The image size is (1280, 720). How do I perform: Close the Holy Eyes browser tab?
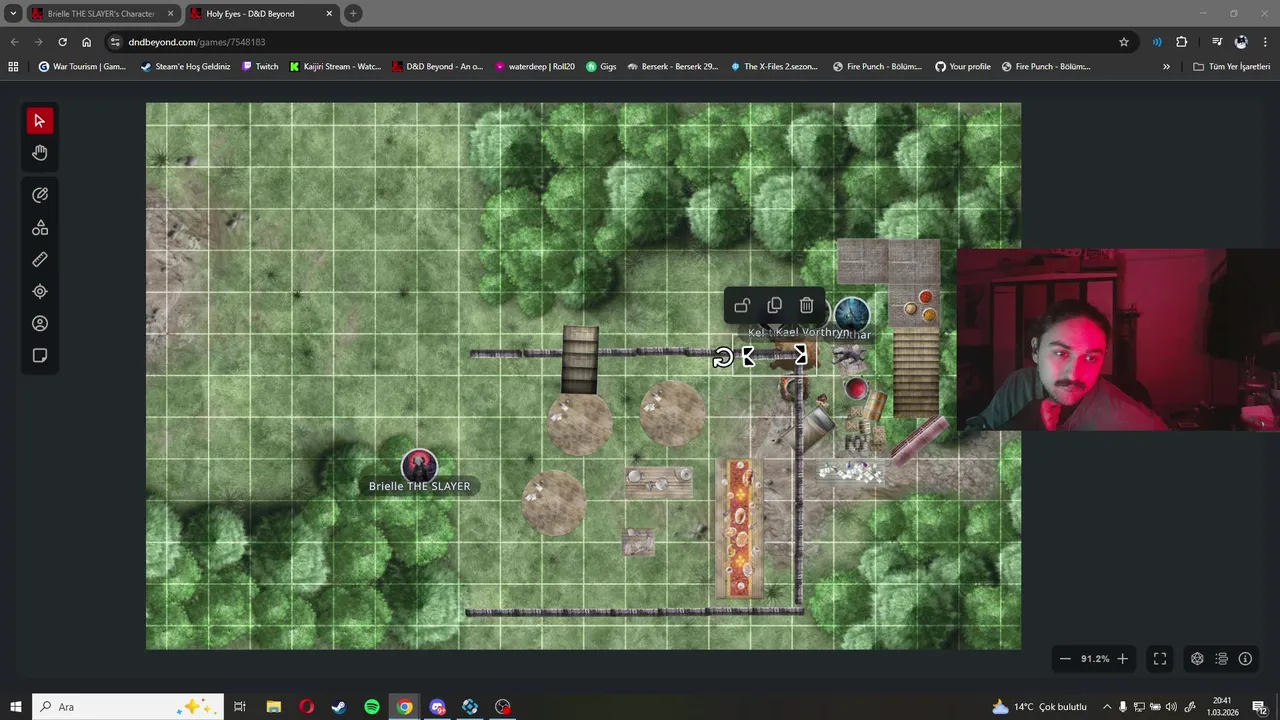[x=329, y=14]
